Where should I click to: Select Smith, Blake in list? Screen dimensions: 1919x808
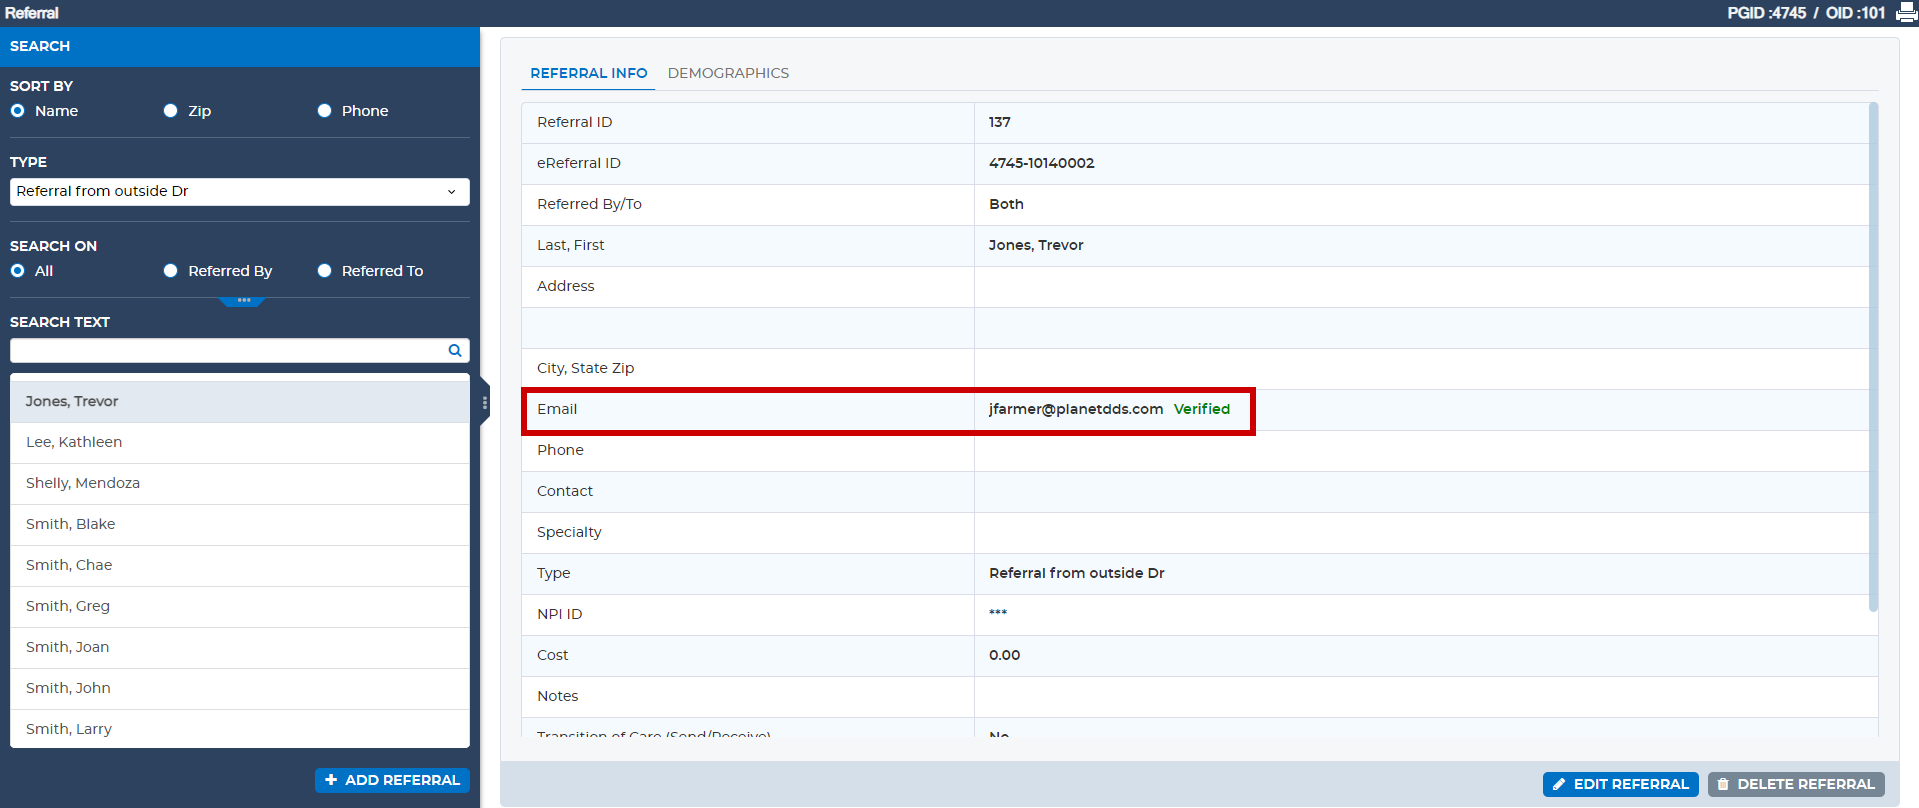(240, 525)
